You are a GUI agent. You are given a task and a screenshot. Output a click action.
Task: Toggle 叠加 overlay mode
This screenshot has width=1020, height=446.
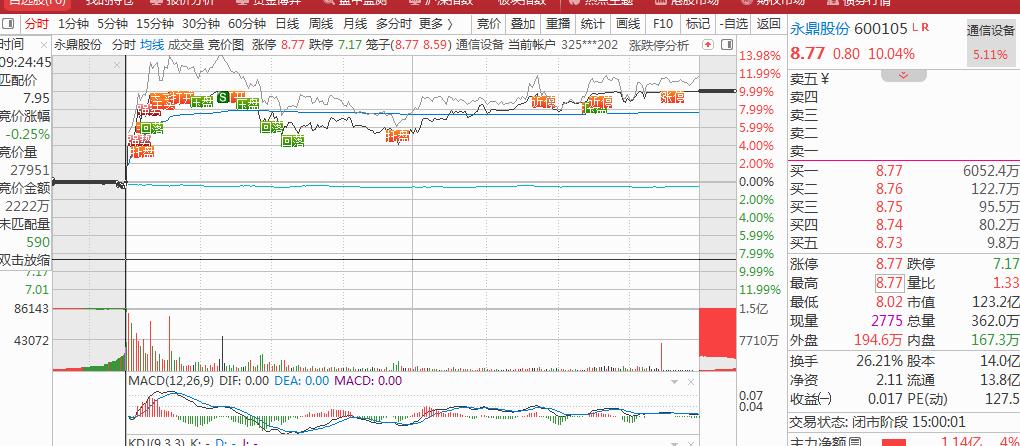(522, 23)
